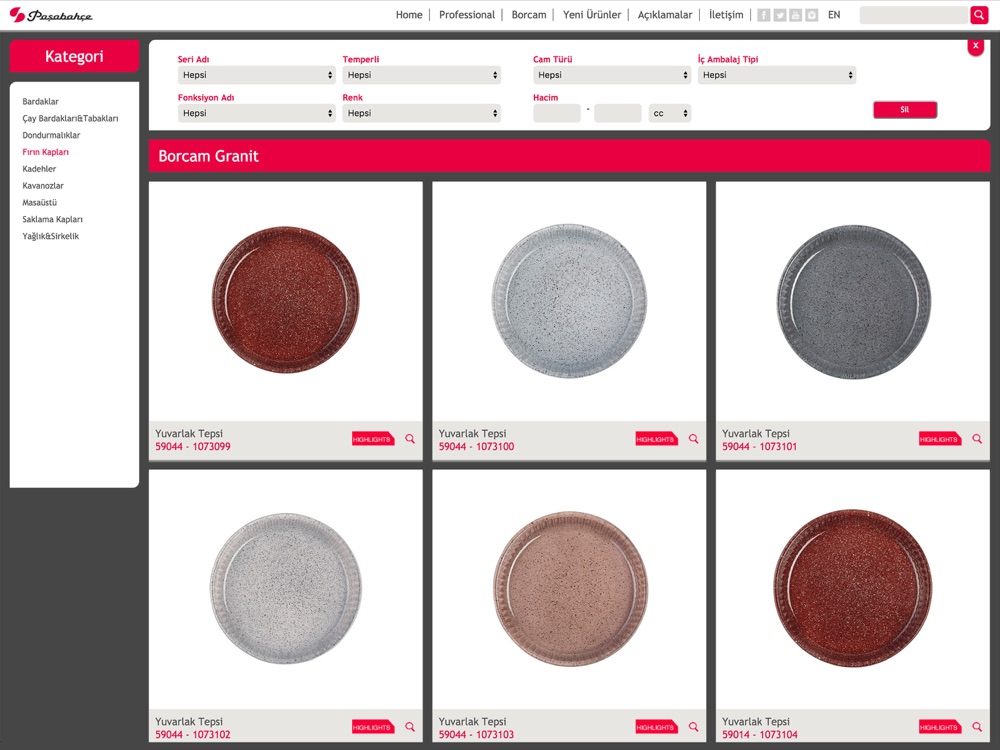
Task: Click magnifier icon for product 1073104
Action: (x=976, y=727)
